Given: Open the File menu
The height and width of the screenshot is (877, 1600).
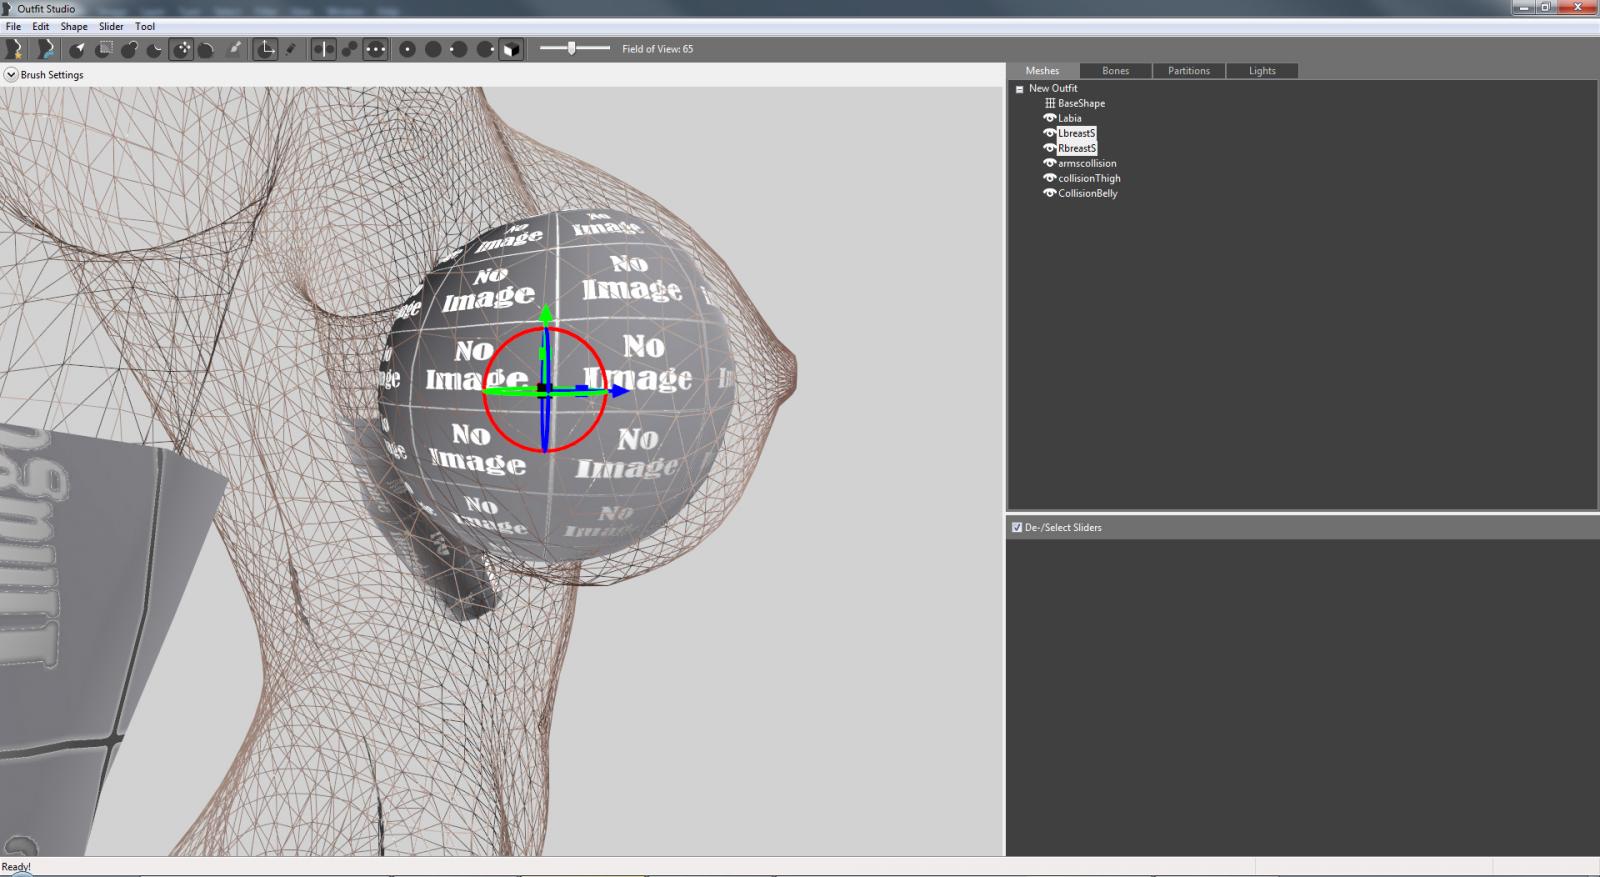Looking at the screenshot, I should pos(13,27).
